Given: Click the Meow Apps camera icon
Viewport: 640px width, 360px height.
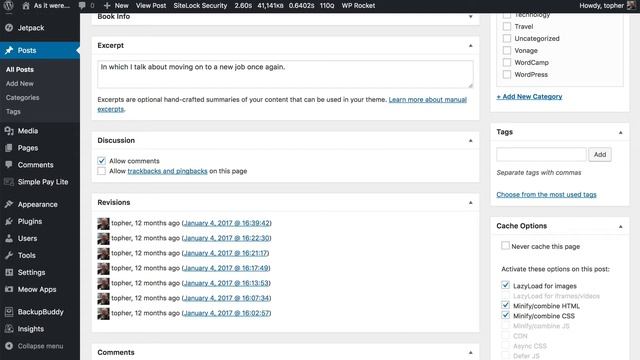Looking at the screenshot, I should coord(9,289).
